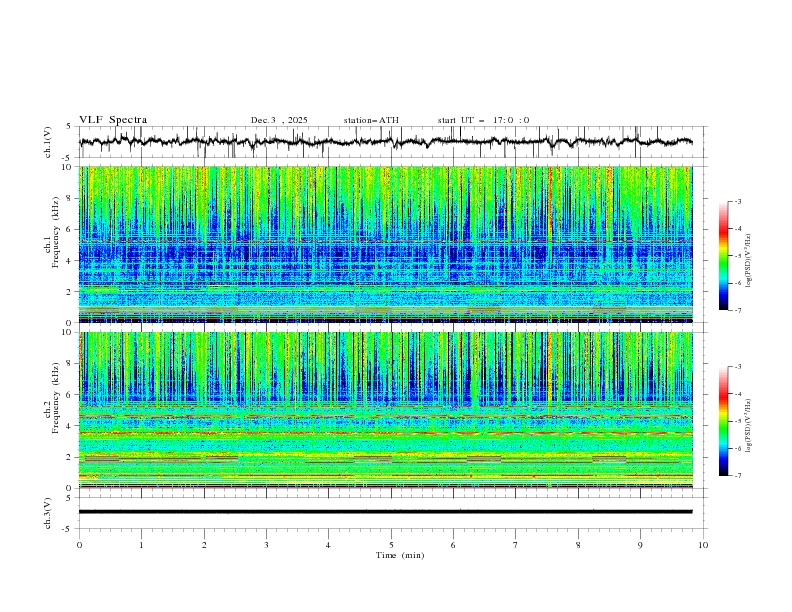Select the start UT 17:0:0 text
The height and width of the screenshot is (612, 792).
[x=483, y=120]
